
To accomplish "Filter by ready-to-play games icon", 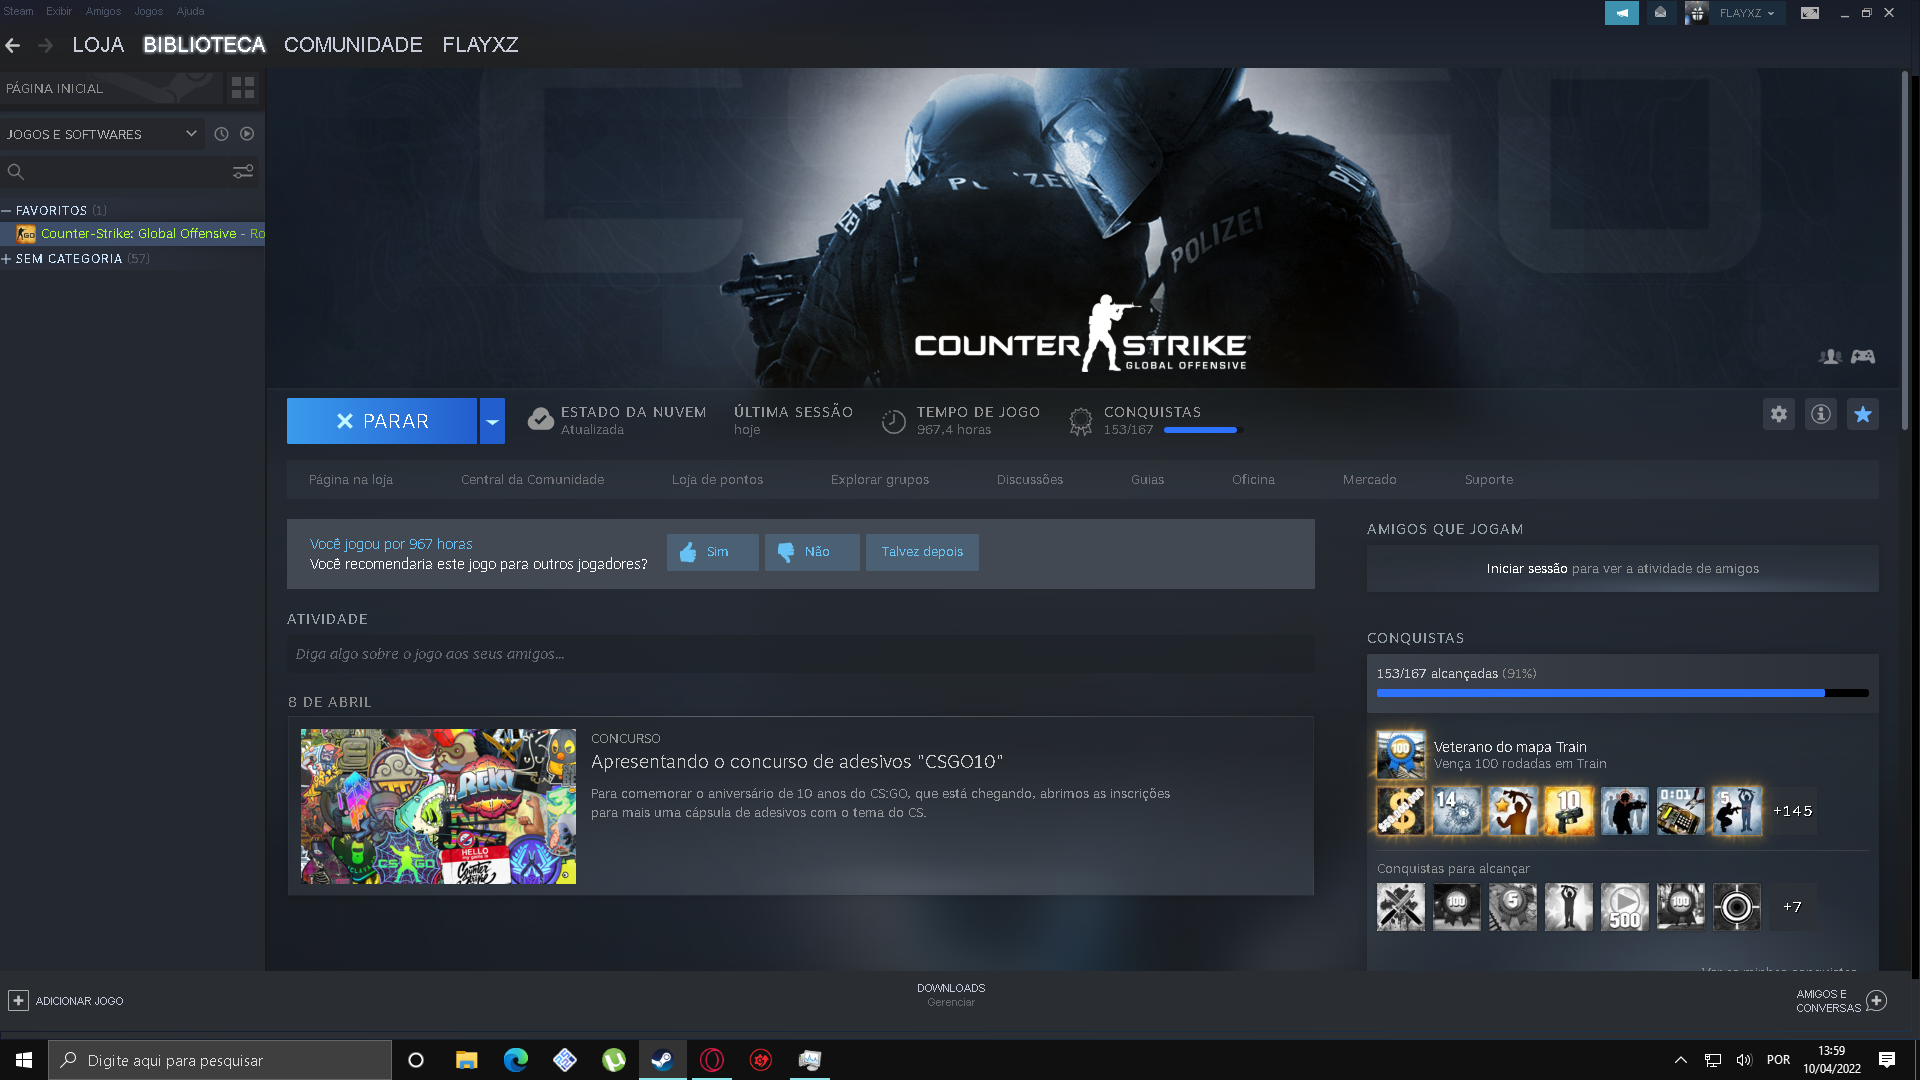I will coord(247,134).
